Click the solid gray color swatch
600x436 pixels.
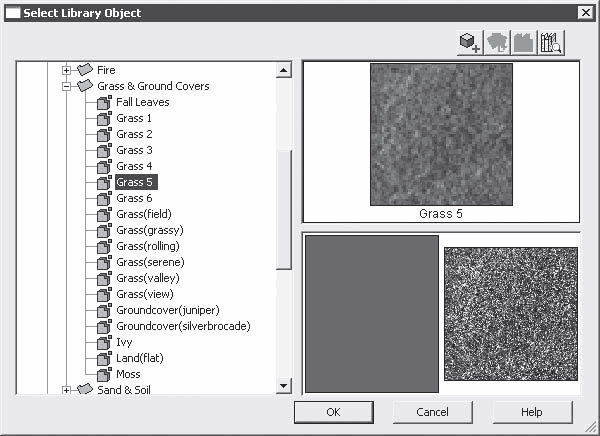click(372, 314)
